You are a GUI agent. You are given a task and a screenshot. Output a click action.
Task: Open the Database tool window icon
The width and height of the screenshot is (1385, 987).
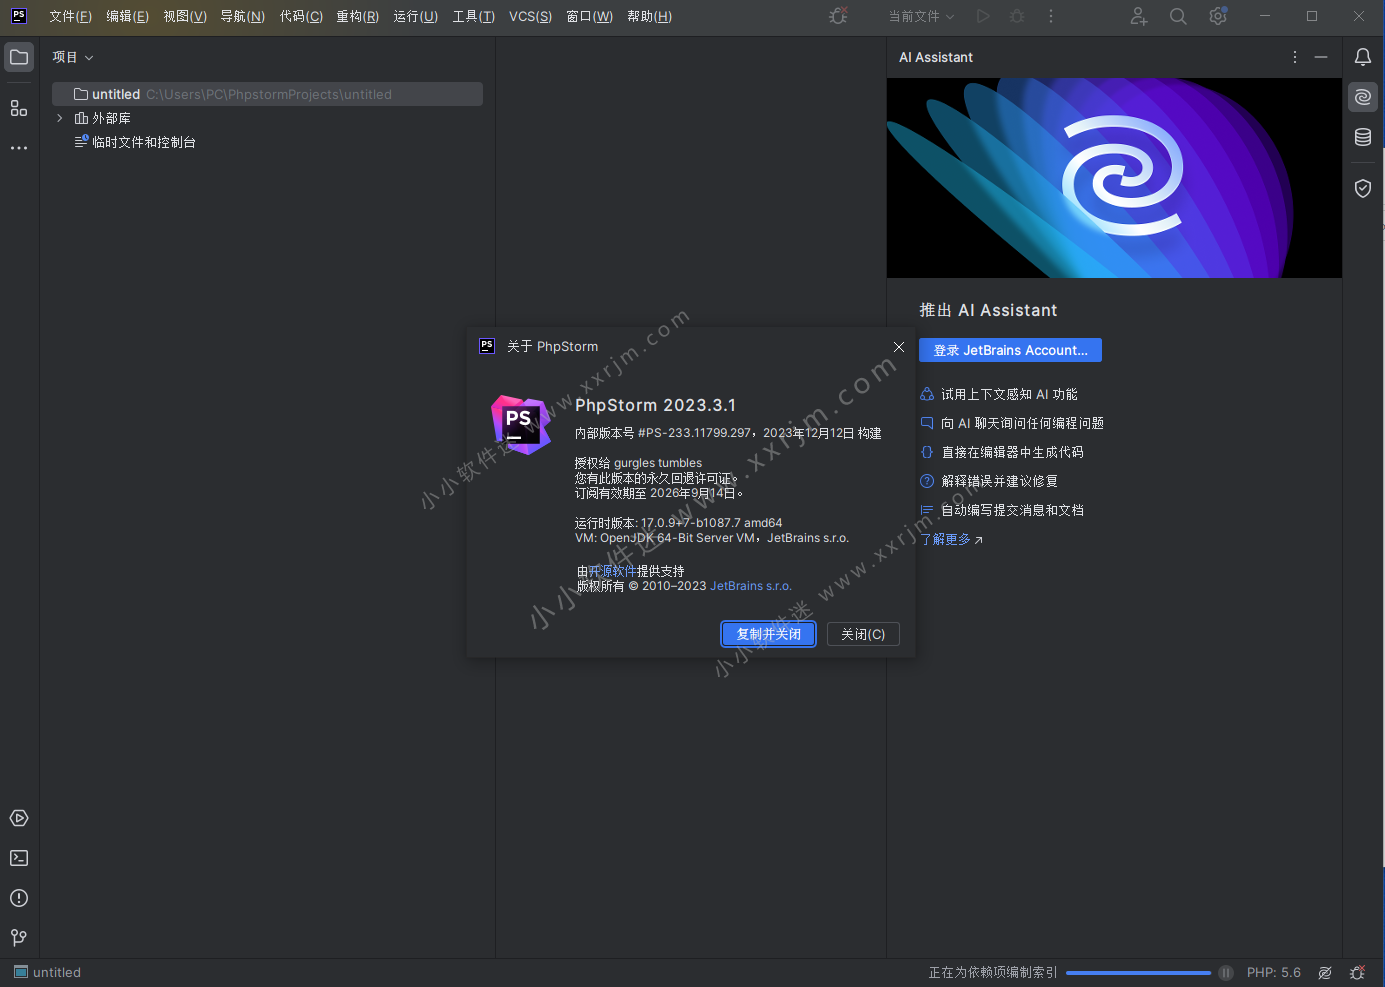pyautogui.click(x=1363, y=137)
